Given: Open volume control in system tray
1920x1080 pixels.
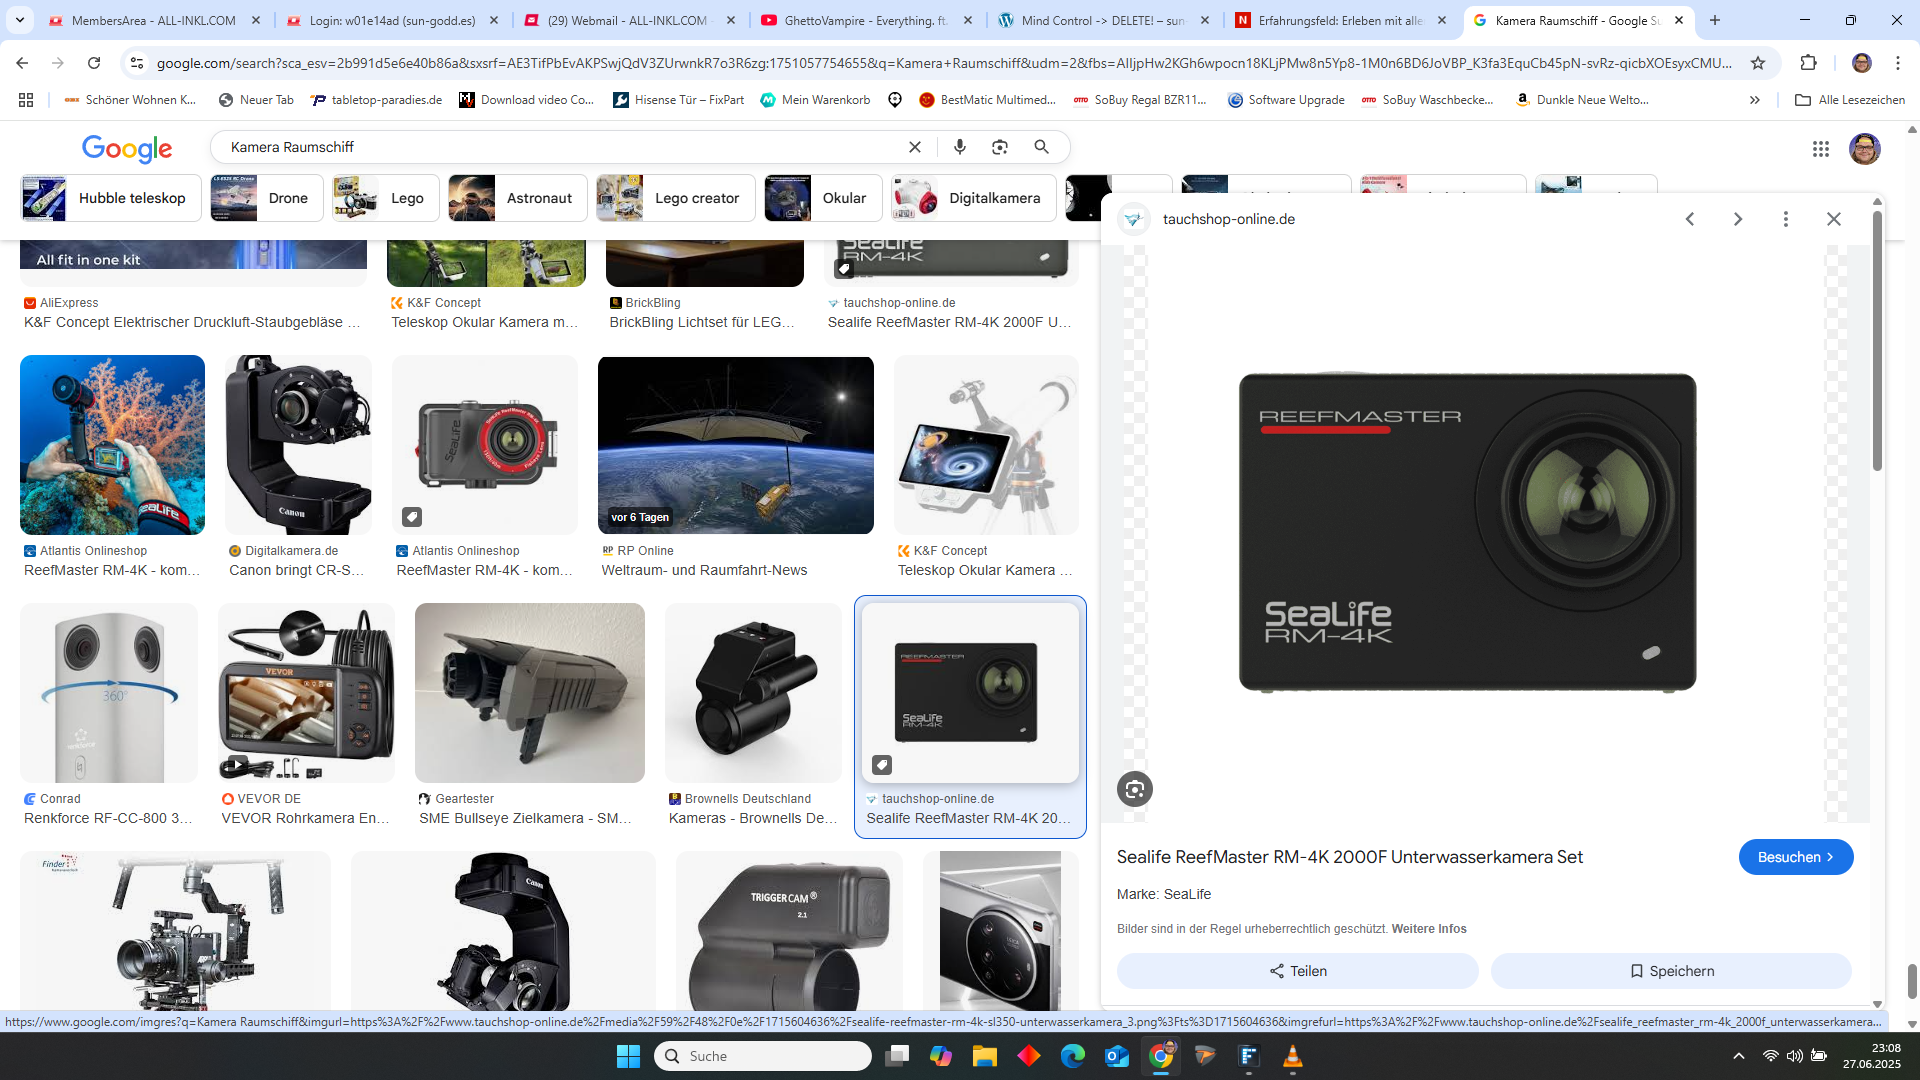Looking at the screenshot, I should 1795,1056.
